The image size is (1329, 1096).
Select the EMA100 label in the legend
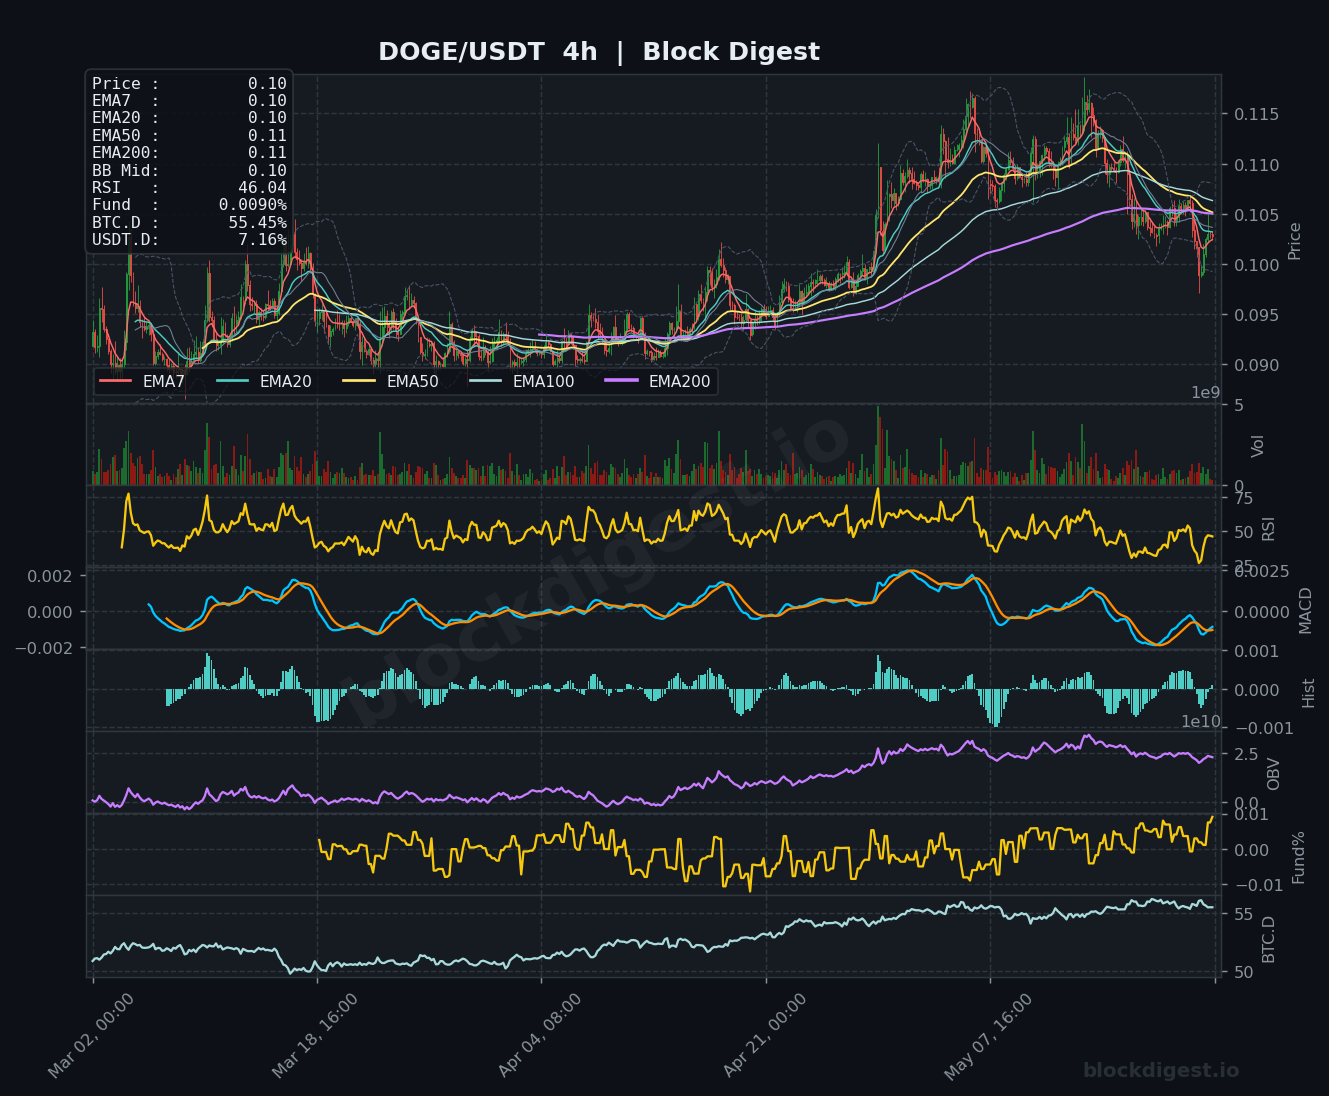click(543, 381)
